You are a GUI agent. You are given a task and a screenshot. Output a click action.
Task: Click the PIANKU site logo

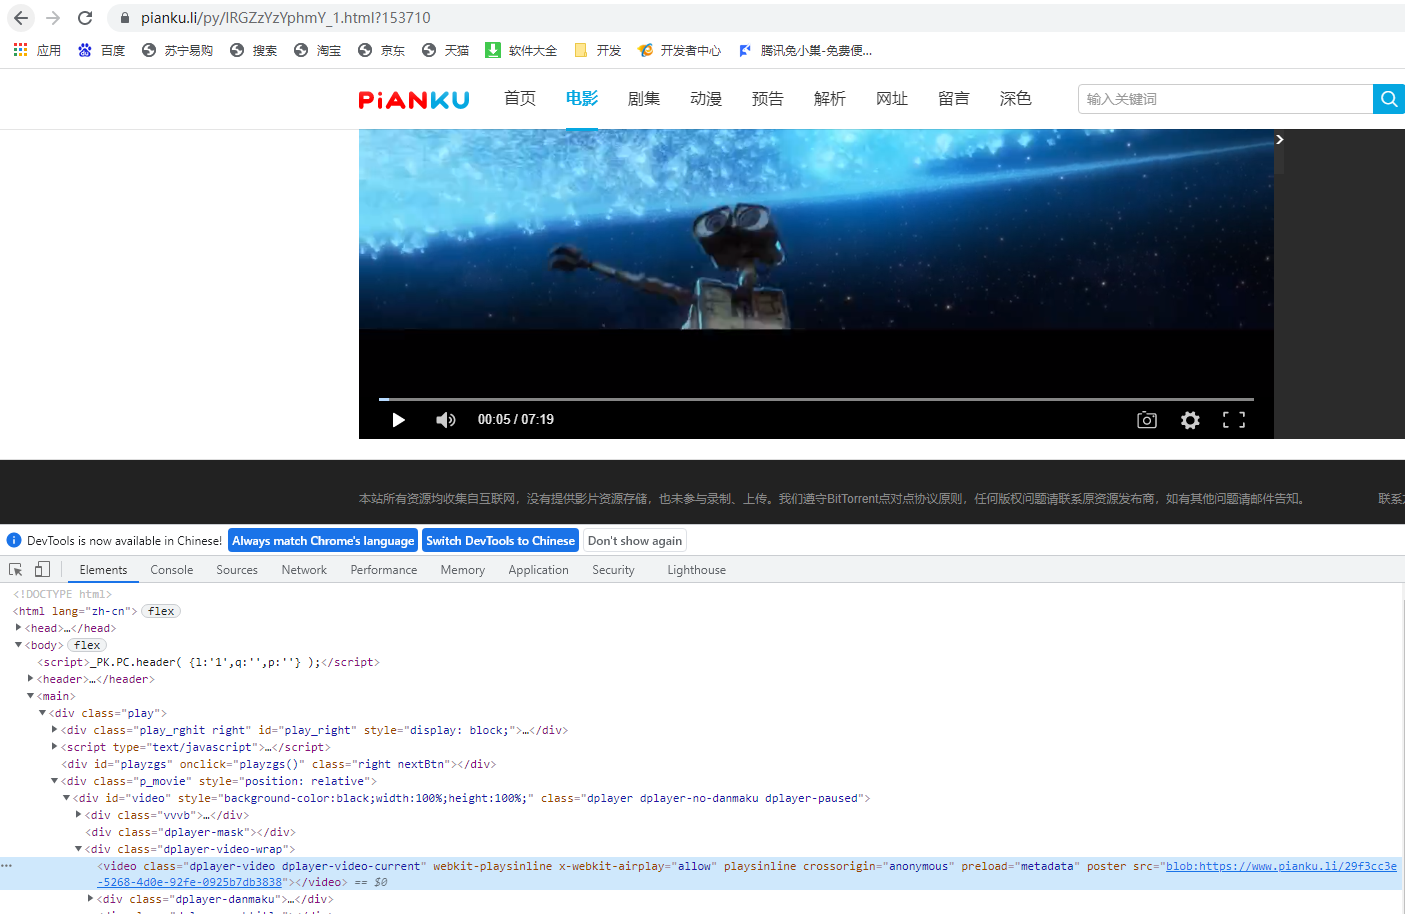[x=414, y=99]
